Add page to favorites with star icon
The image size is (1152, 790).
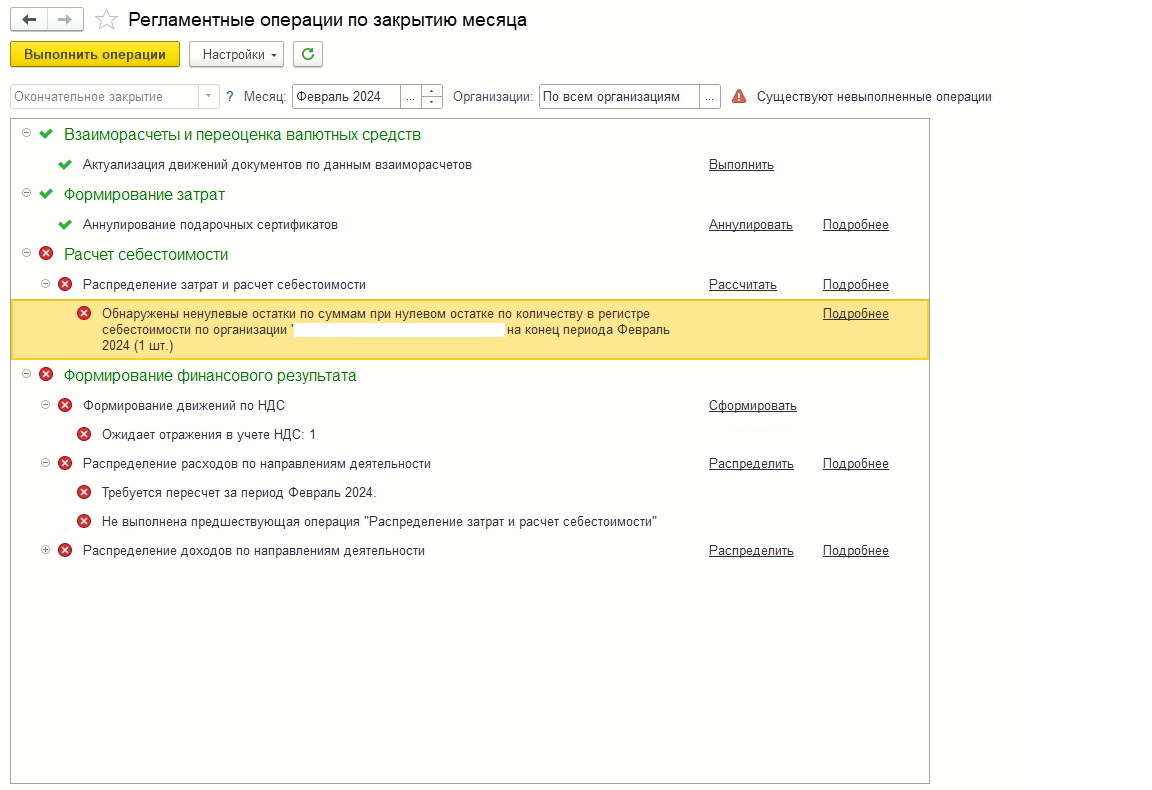pyautogui.click(x=106, y=21)
